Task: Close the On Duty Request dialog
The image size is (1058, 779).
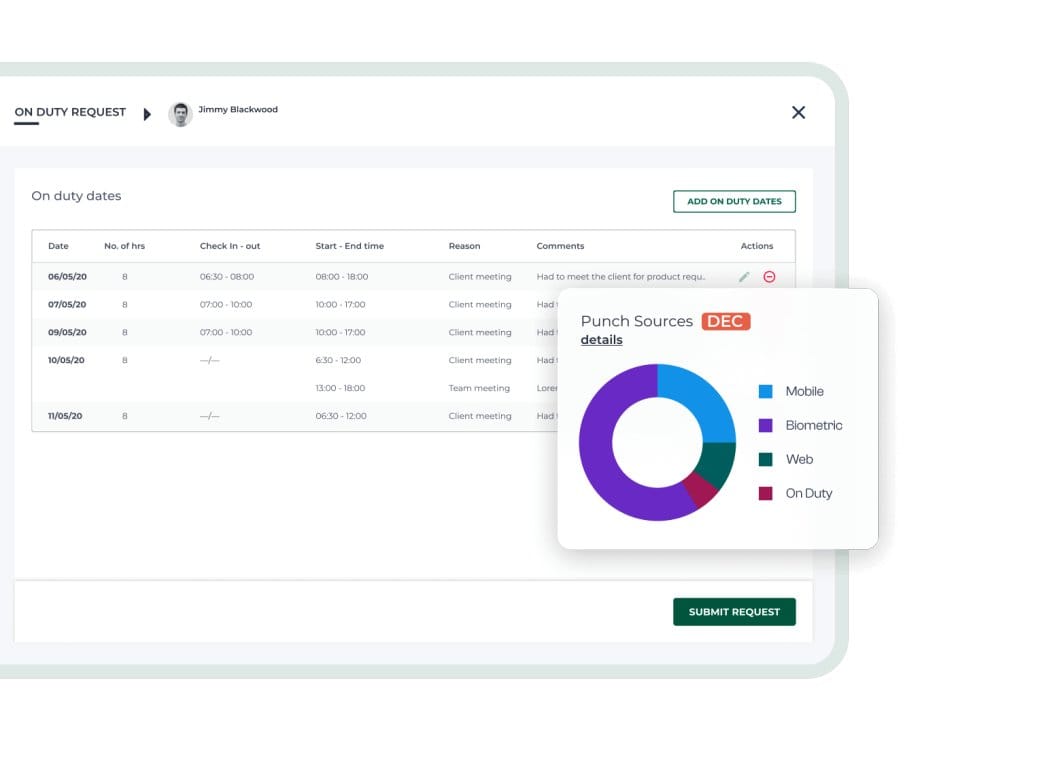Action: [798, 113]
